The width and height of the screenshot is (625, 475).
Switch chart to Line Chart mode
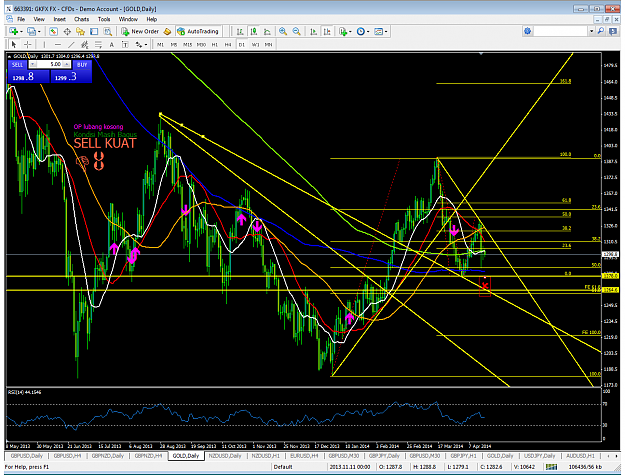pyautogui.click(x=267, y=31)
